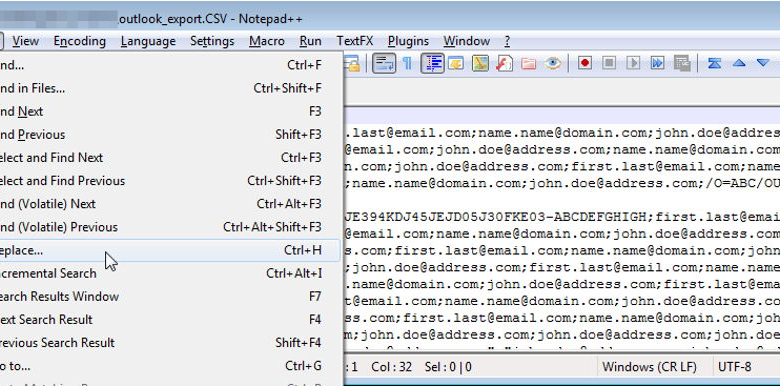Open the User Defined Language icon
Viewport: 780px width, 386px height.
pos(456,63)
